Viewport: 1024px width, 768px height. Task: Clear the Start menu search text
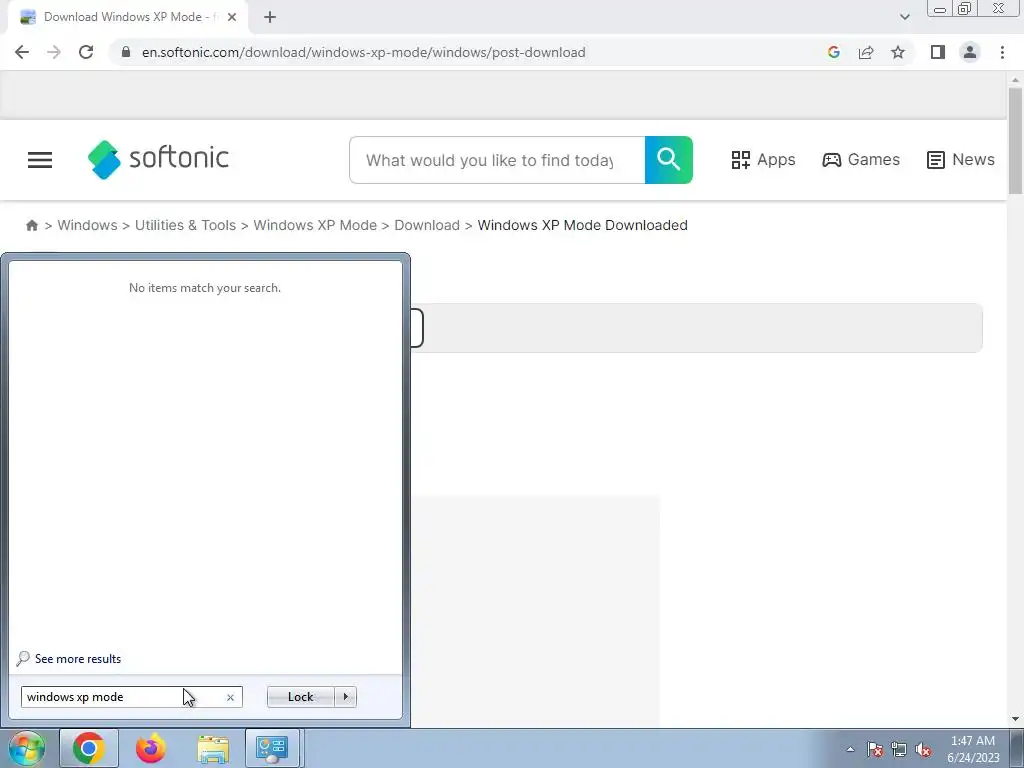point(230,697)
